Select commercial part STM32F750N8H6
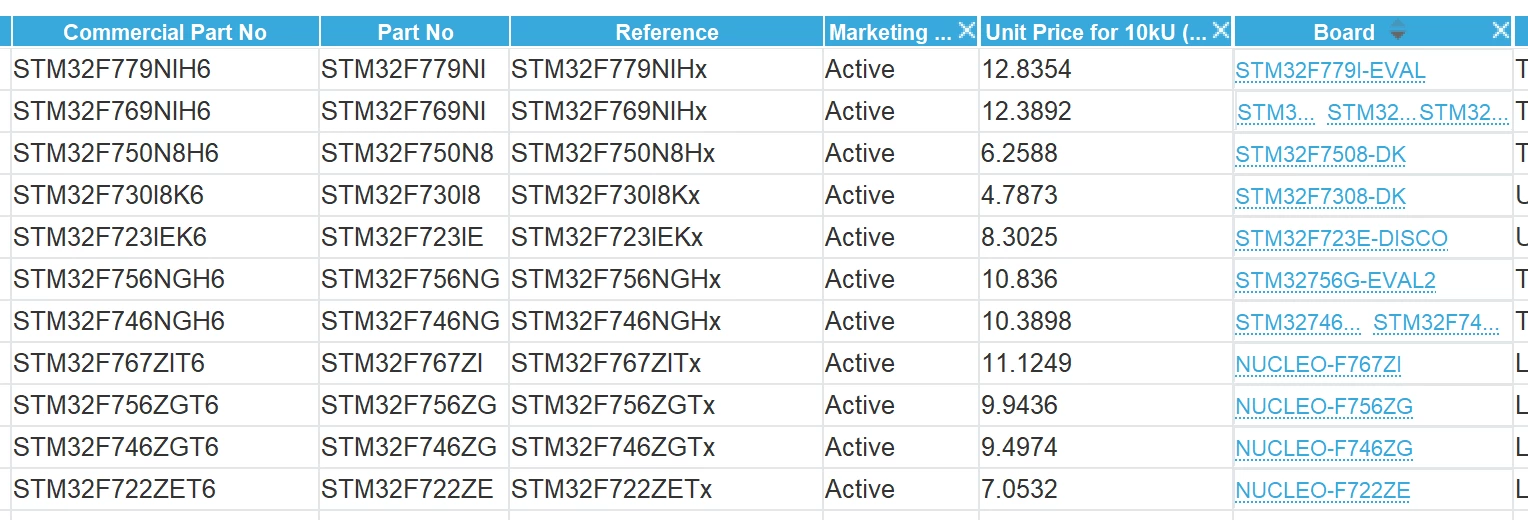This screenshot has height=520, width=1528. (116, 154)
